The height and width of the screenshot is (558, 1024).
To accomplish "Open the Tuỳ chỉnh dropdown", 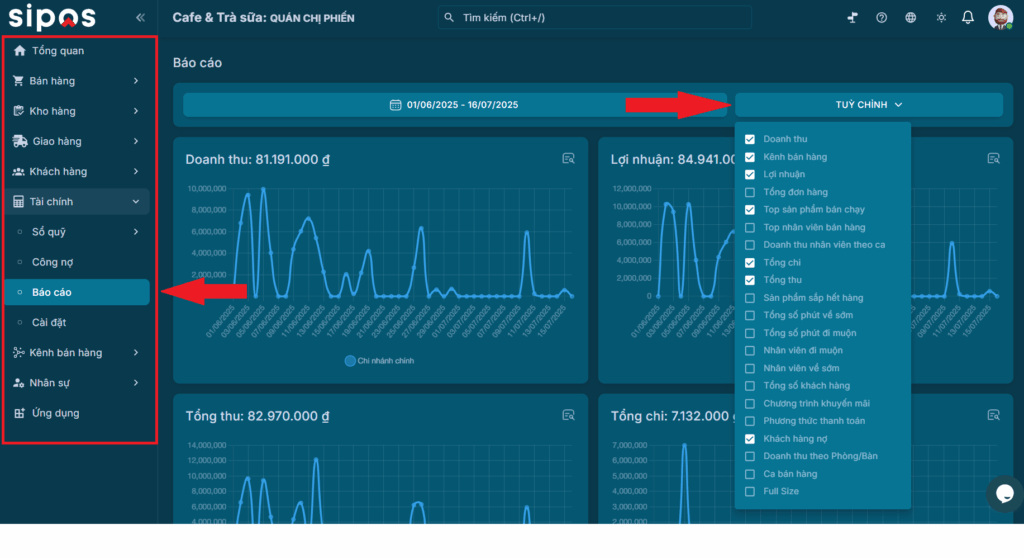I will pos(868,105).
